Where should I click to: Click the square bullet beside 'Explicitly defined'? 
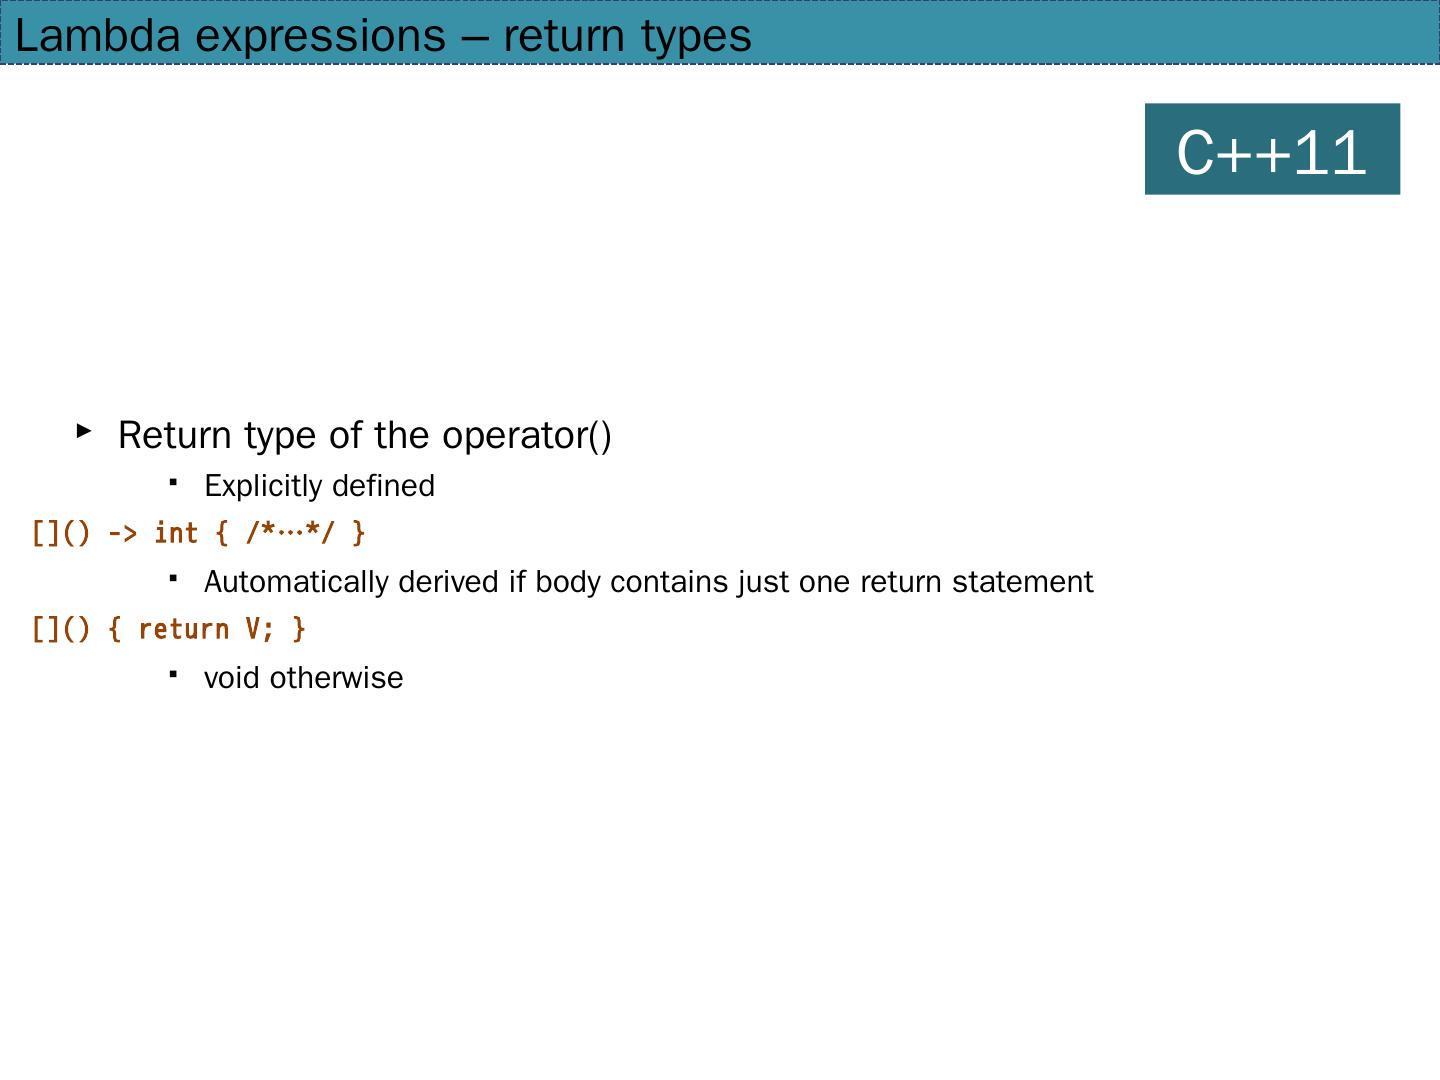[173, 483]
